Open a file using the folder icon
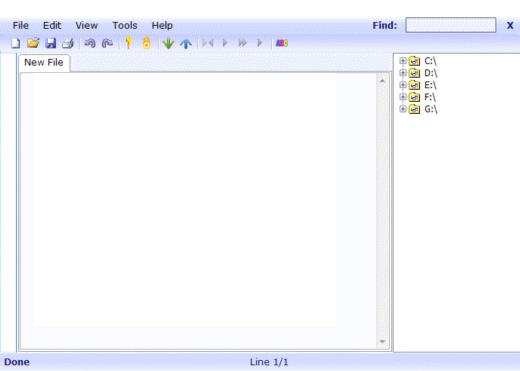 33,43
